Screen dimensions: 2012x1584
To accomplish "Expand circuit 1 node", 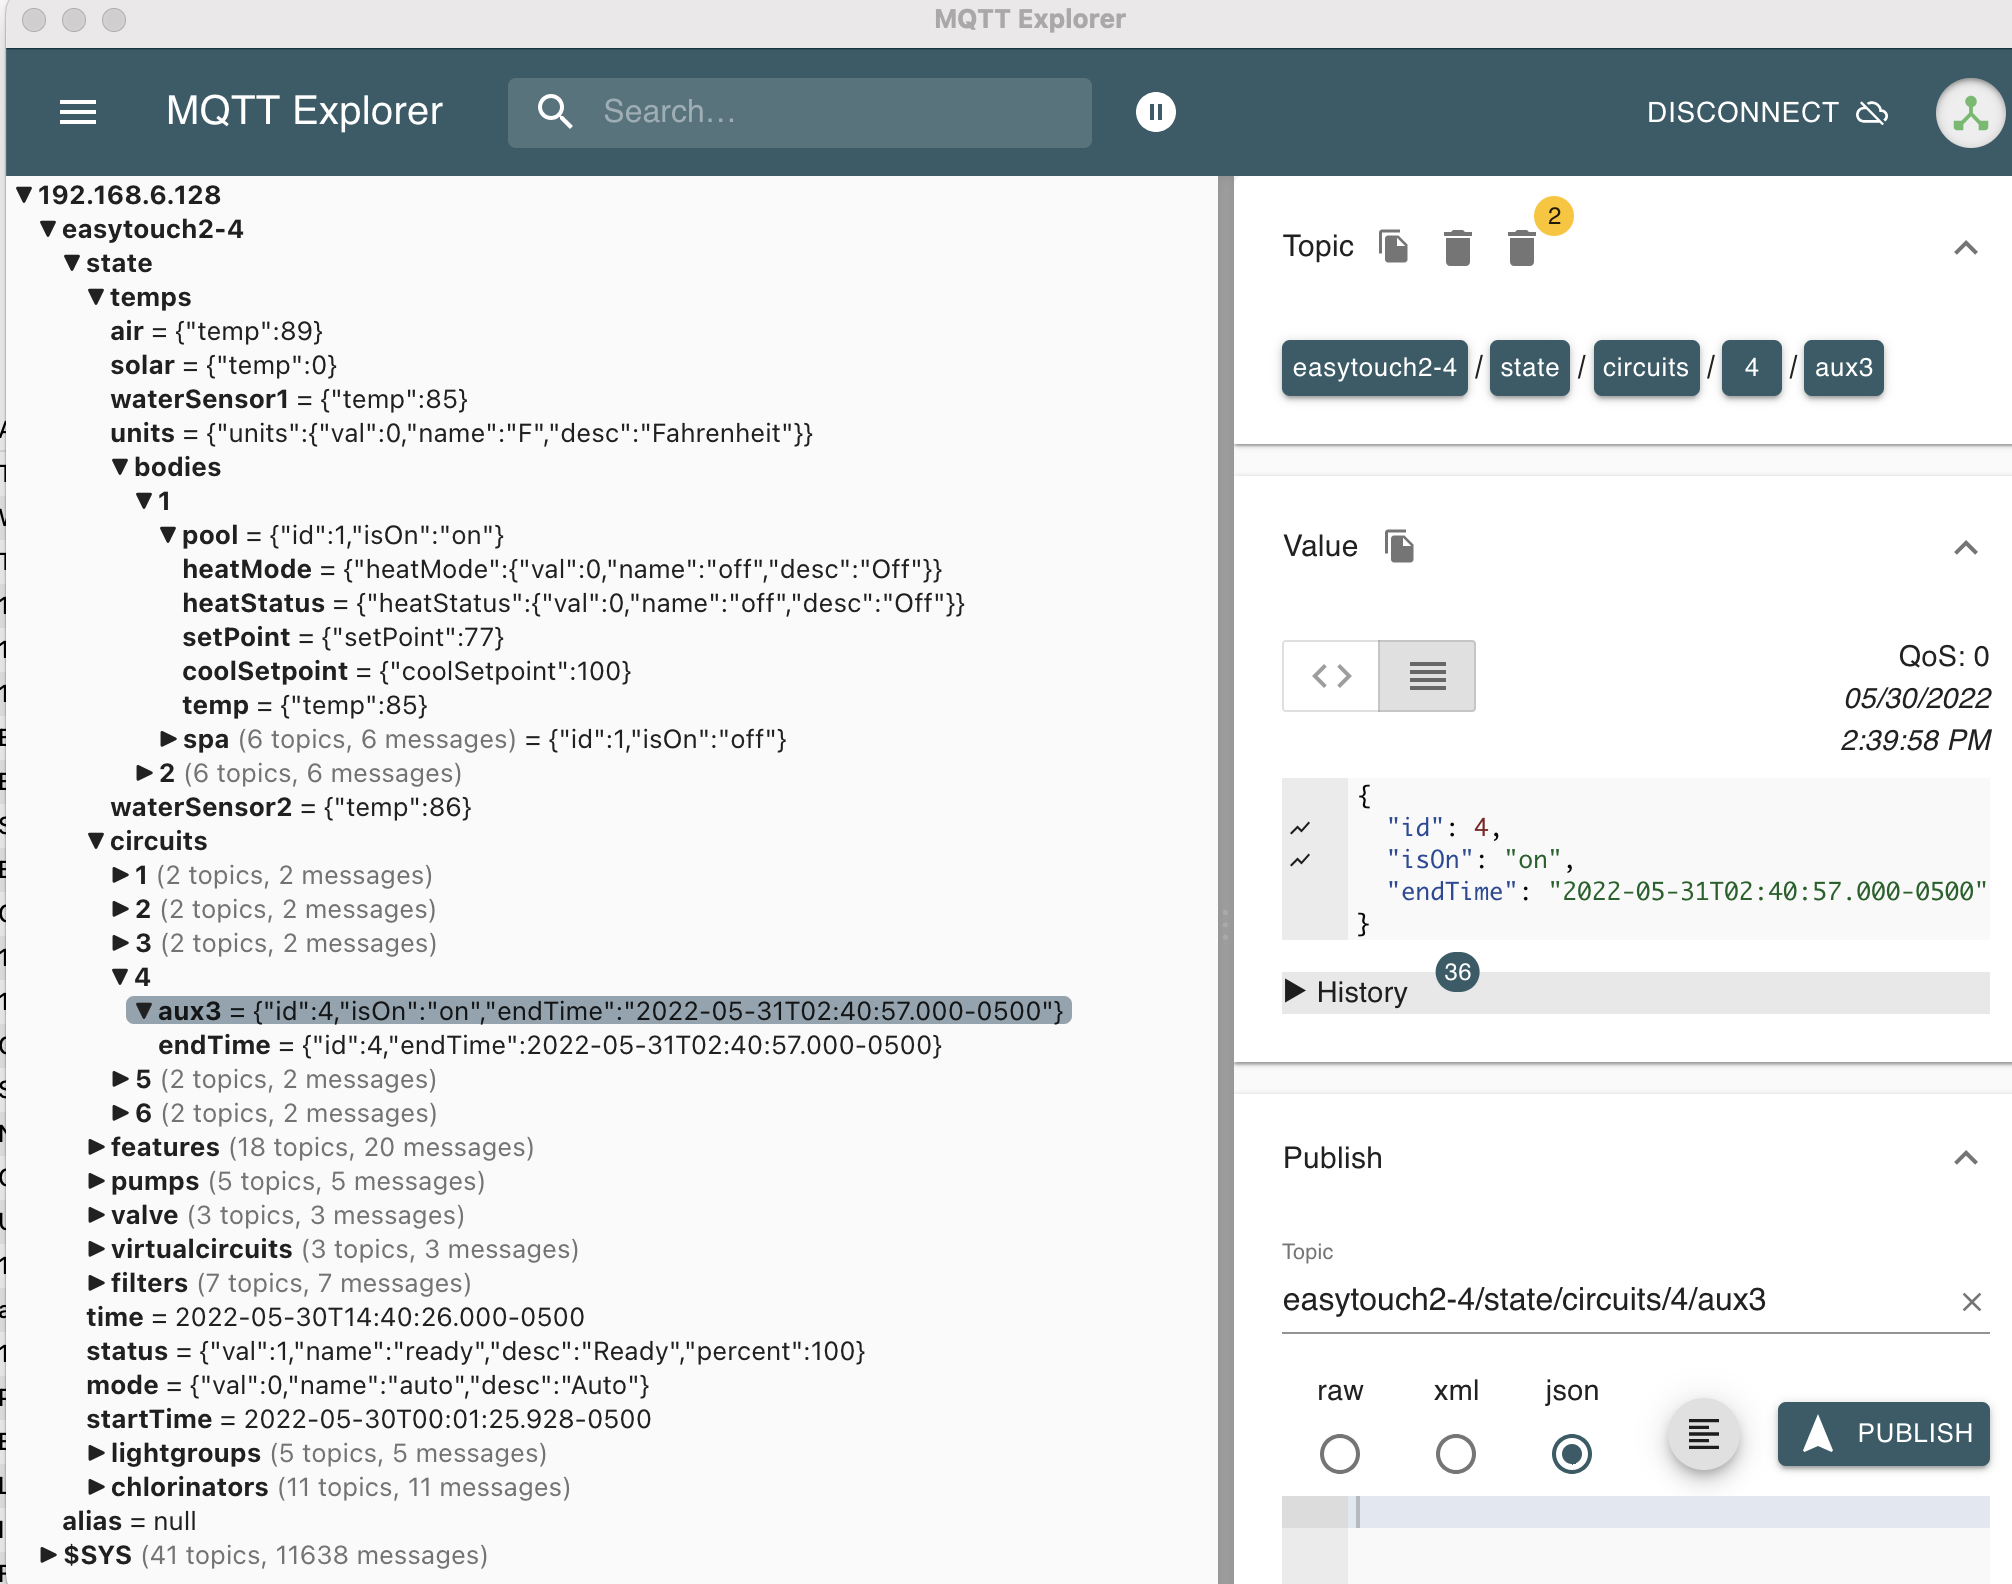I will coord(121,875).
